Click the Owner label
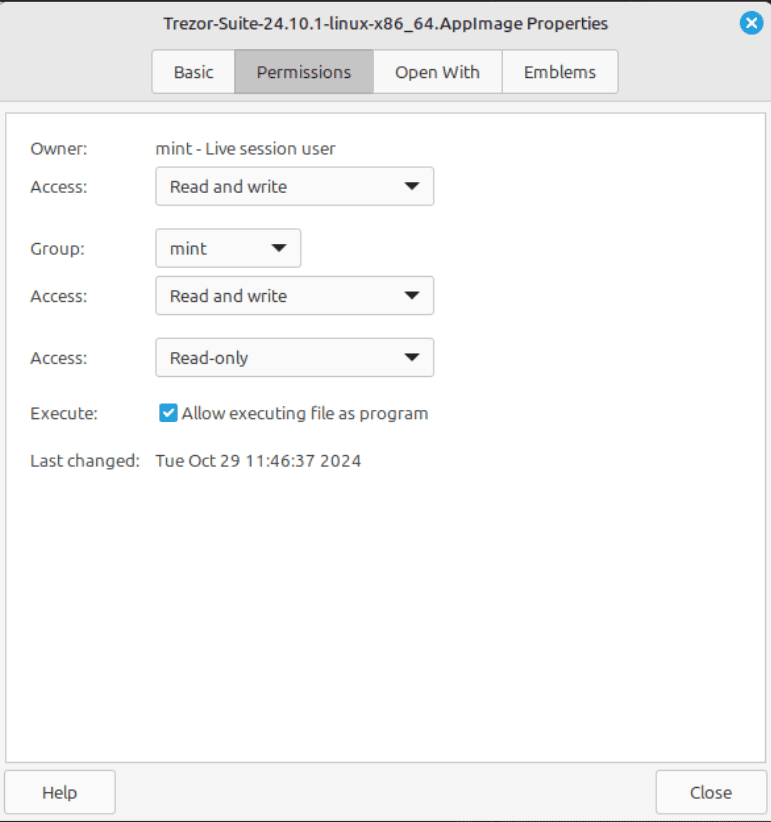The height and width of the screenshot is (822, 771). pos(59,149)
